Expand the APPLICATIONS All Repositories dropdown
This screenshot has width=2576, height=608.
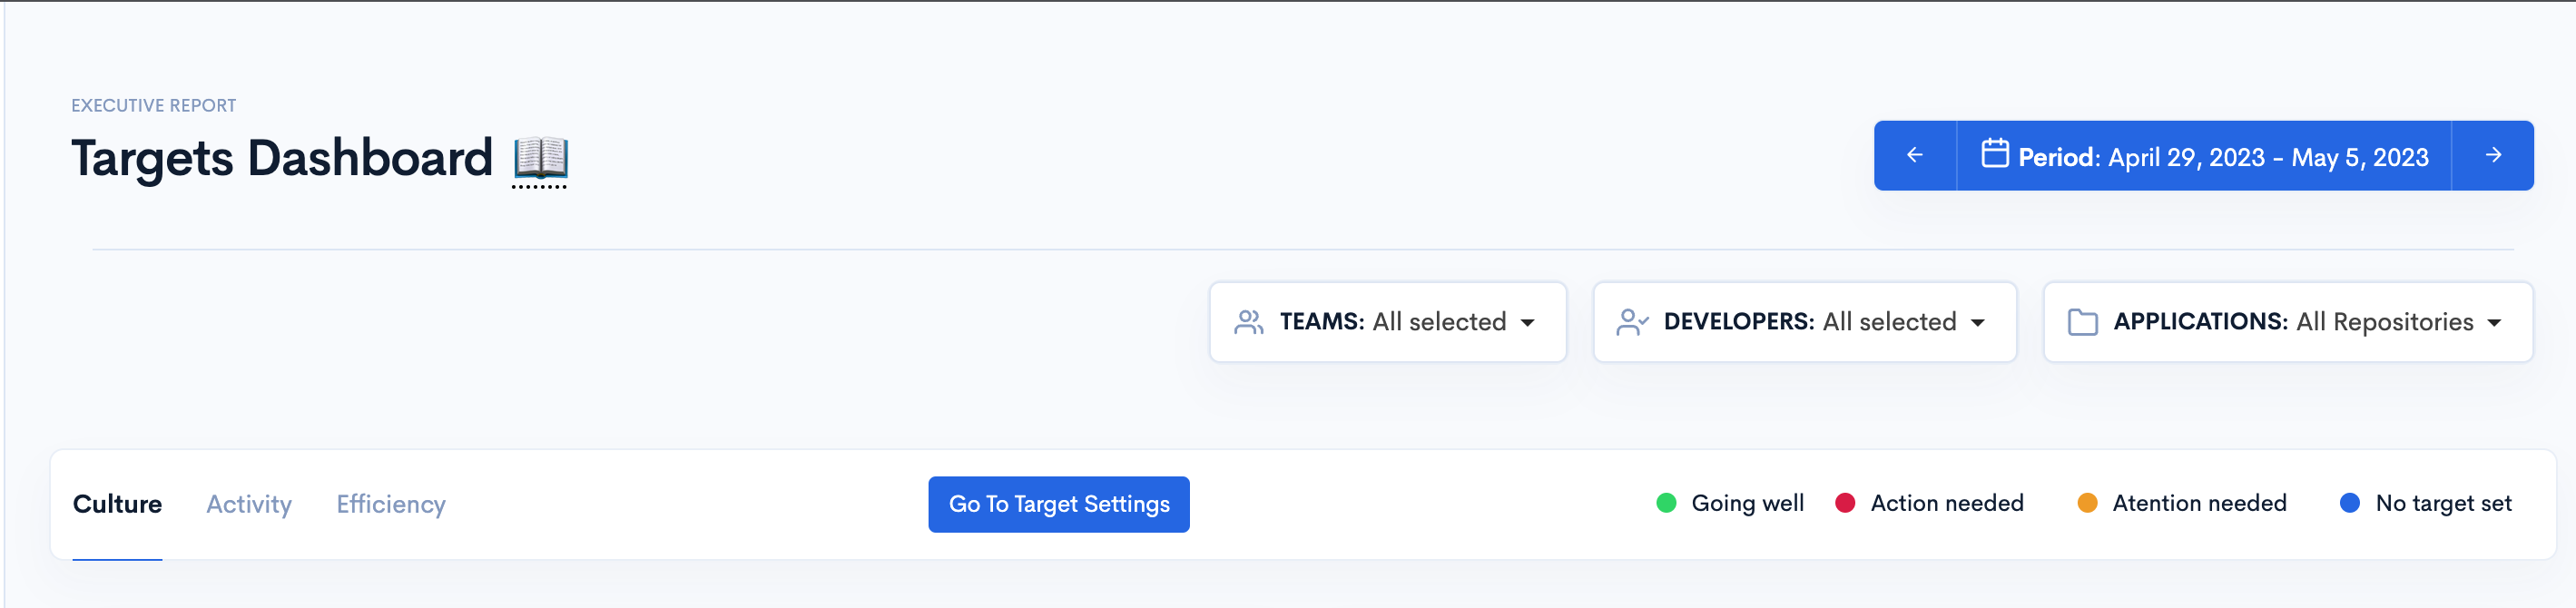(x=2288, y=322)
